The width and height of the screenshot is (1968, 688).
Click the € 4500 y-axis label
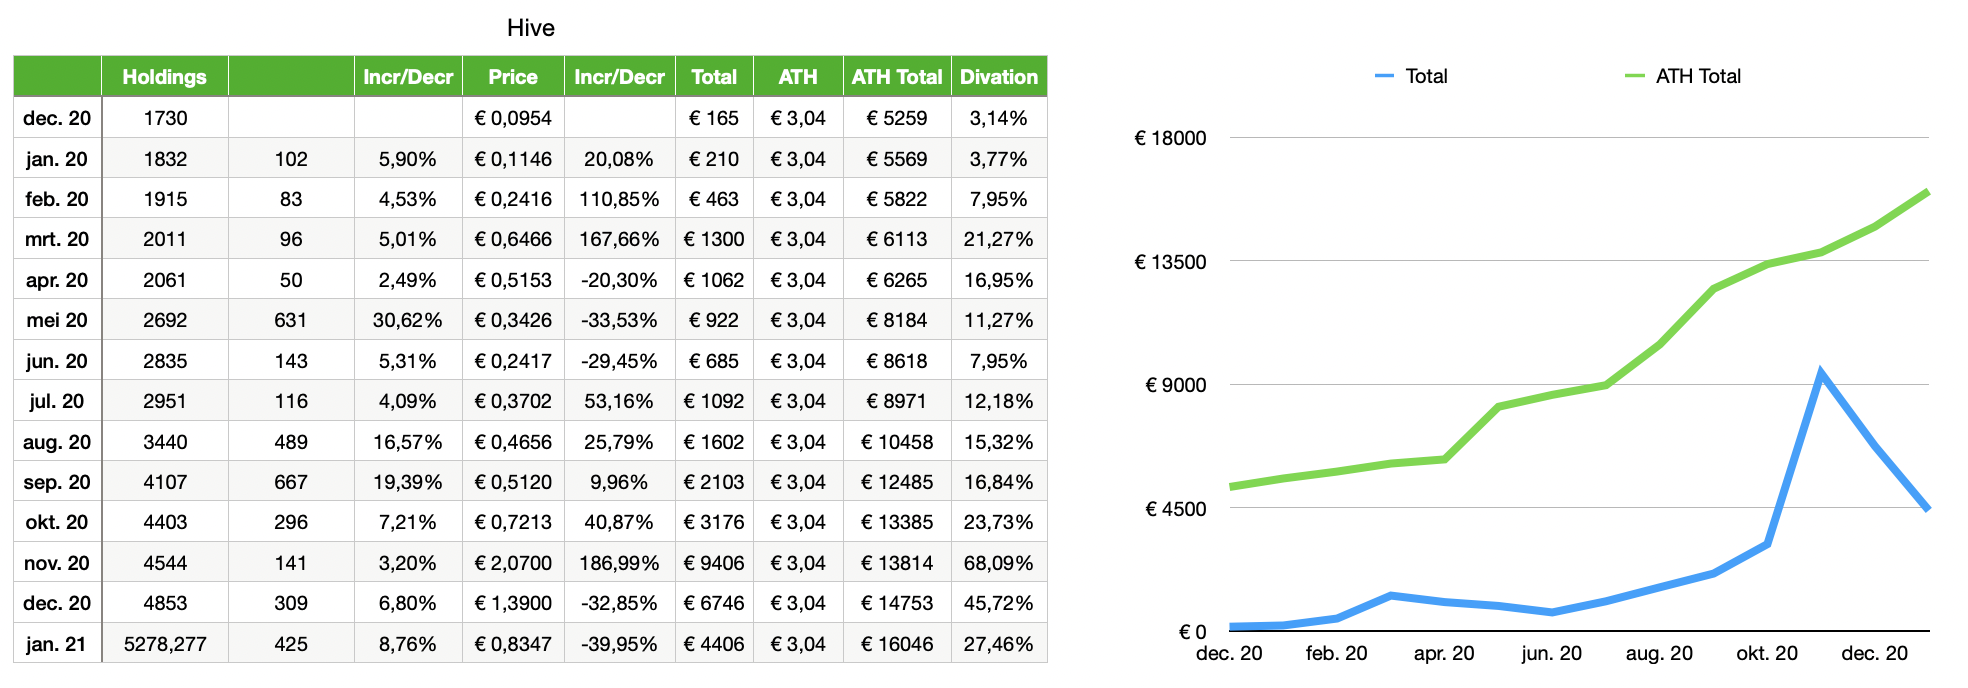pyautogui.click(x=1175, y=509)
